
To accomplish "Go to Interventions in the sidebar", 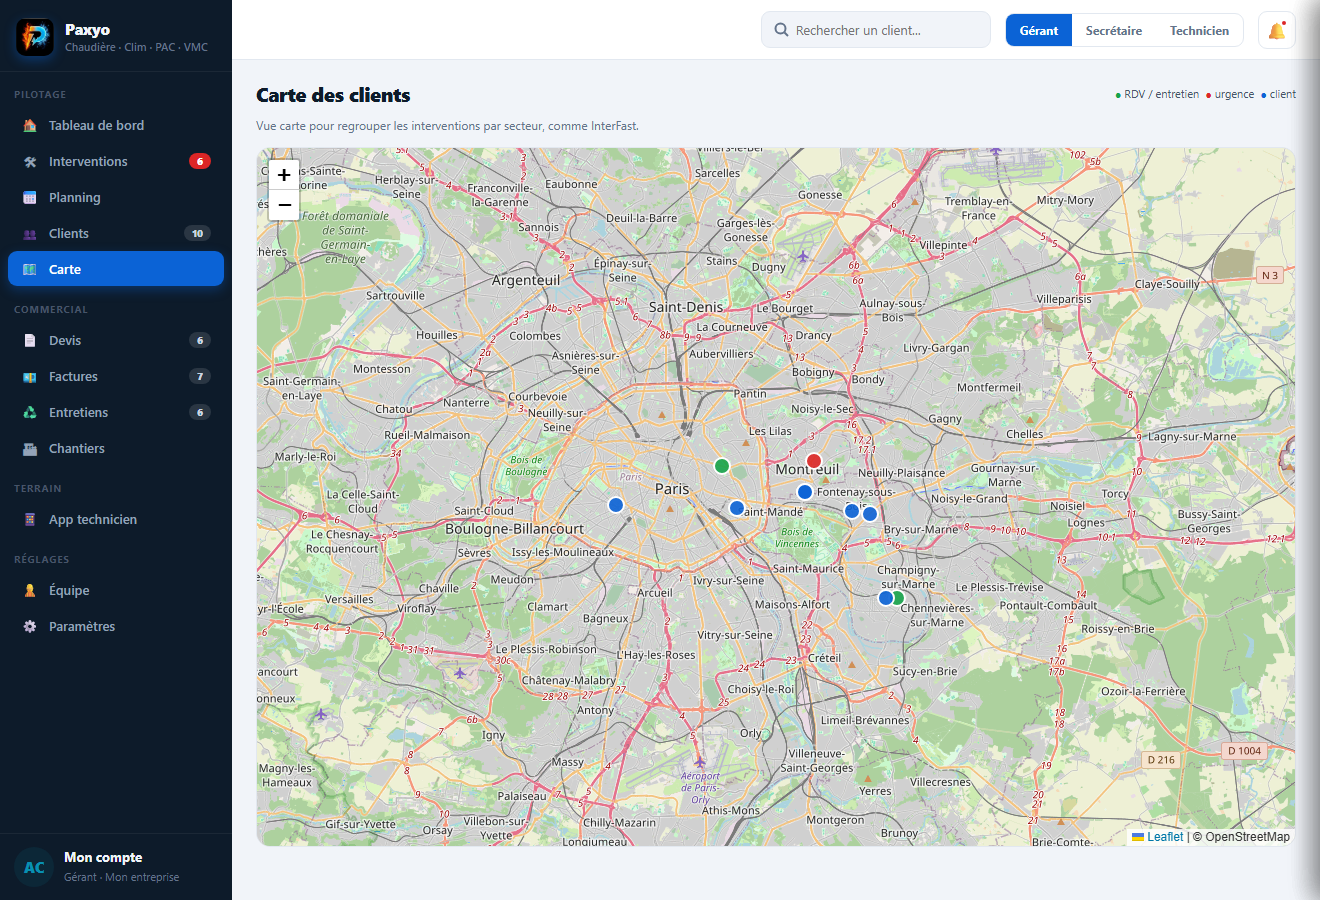I will click(116, 161).
